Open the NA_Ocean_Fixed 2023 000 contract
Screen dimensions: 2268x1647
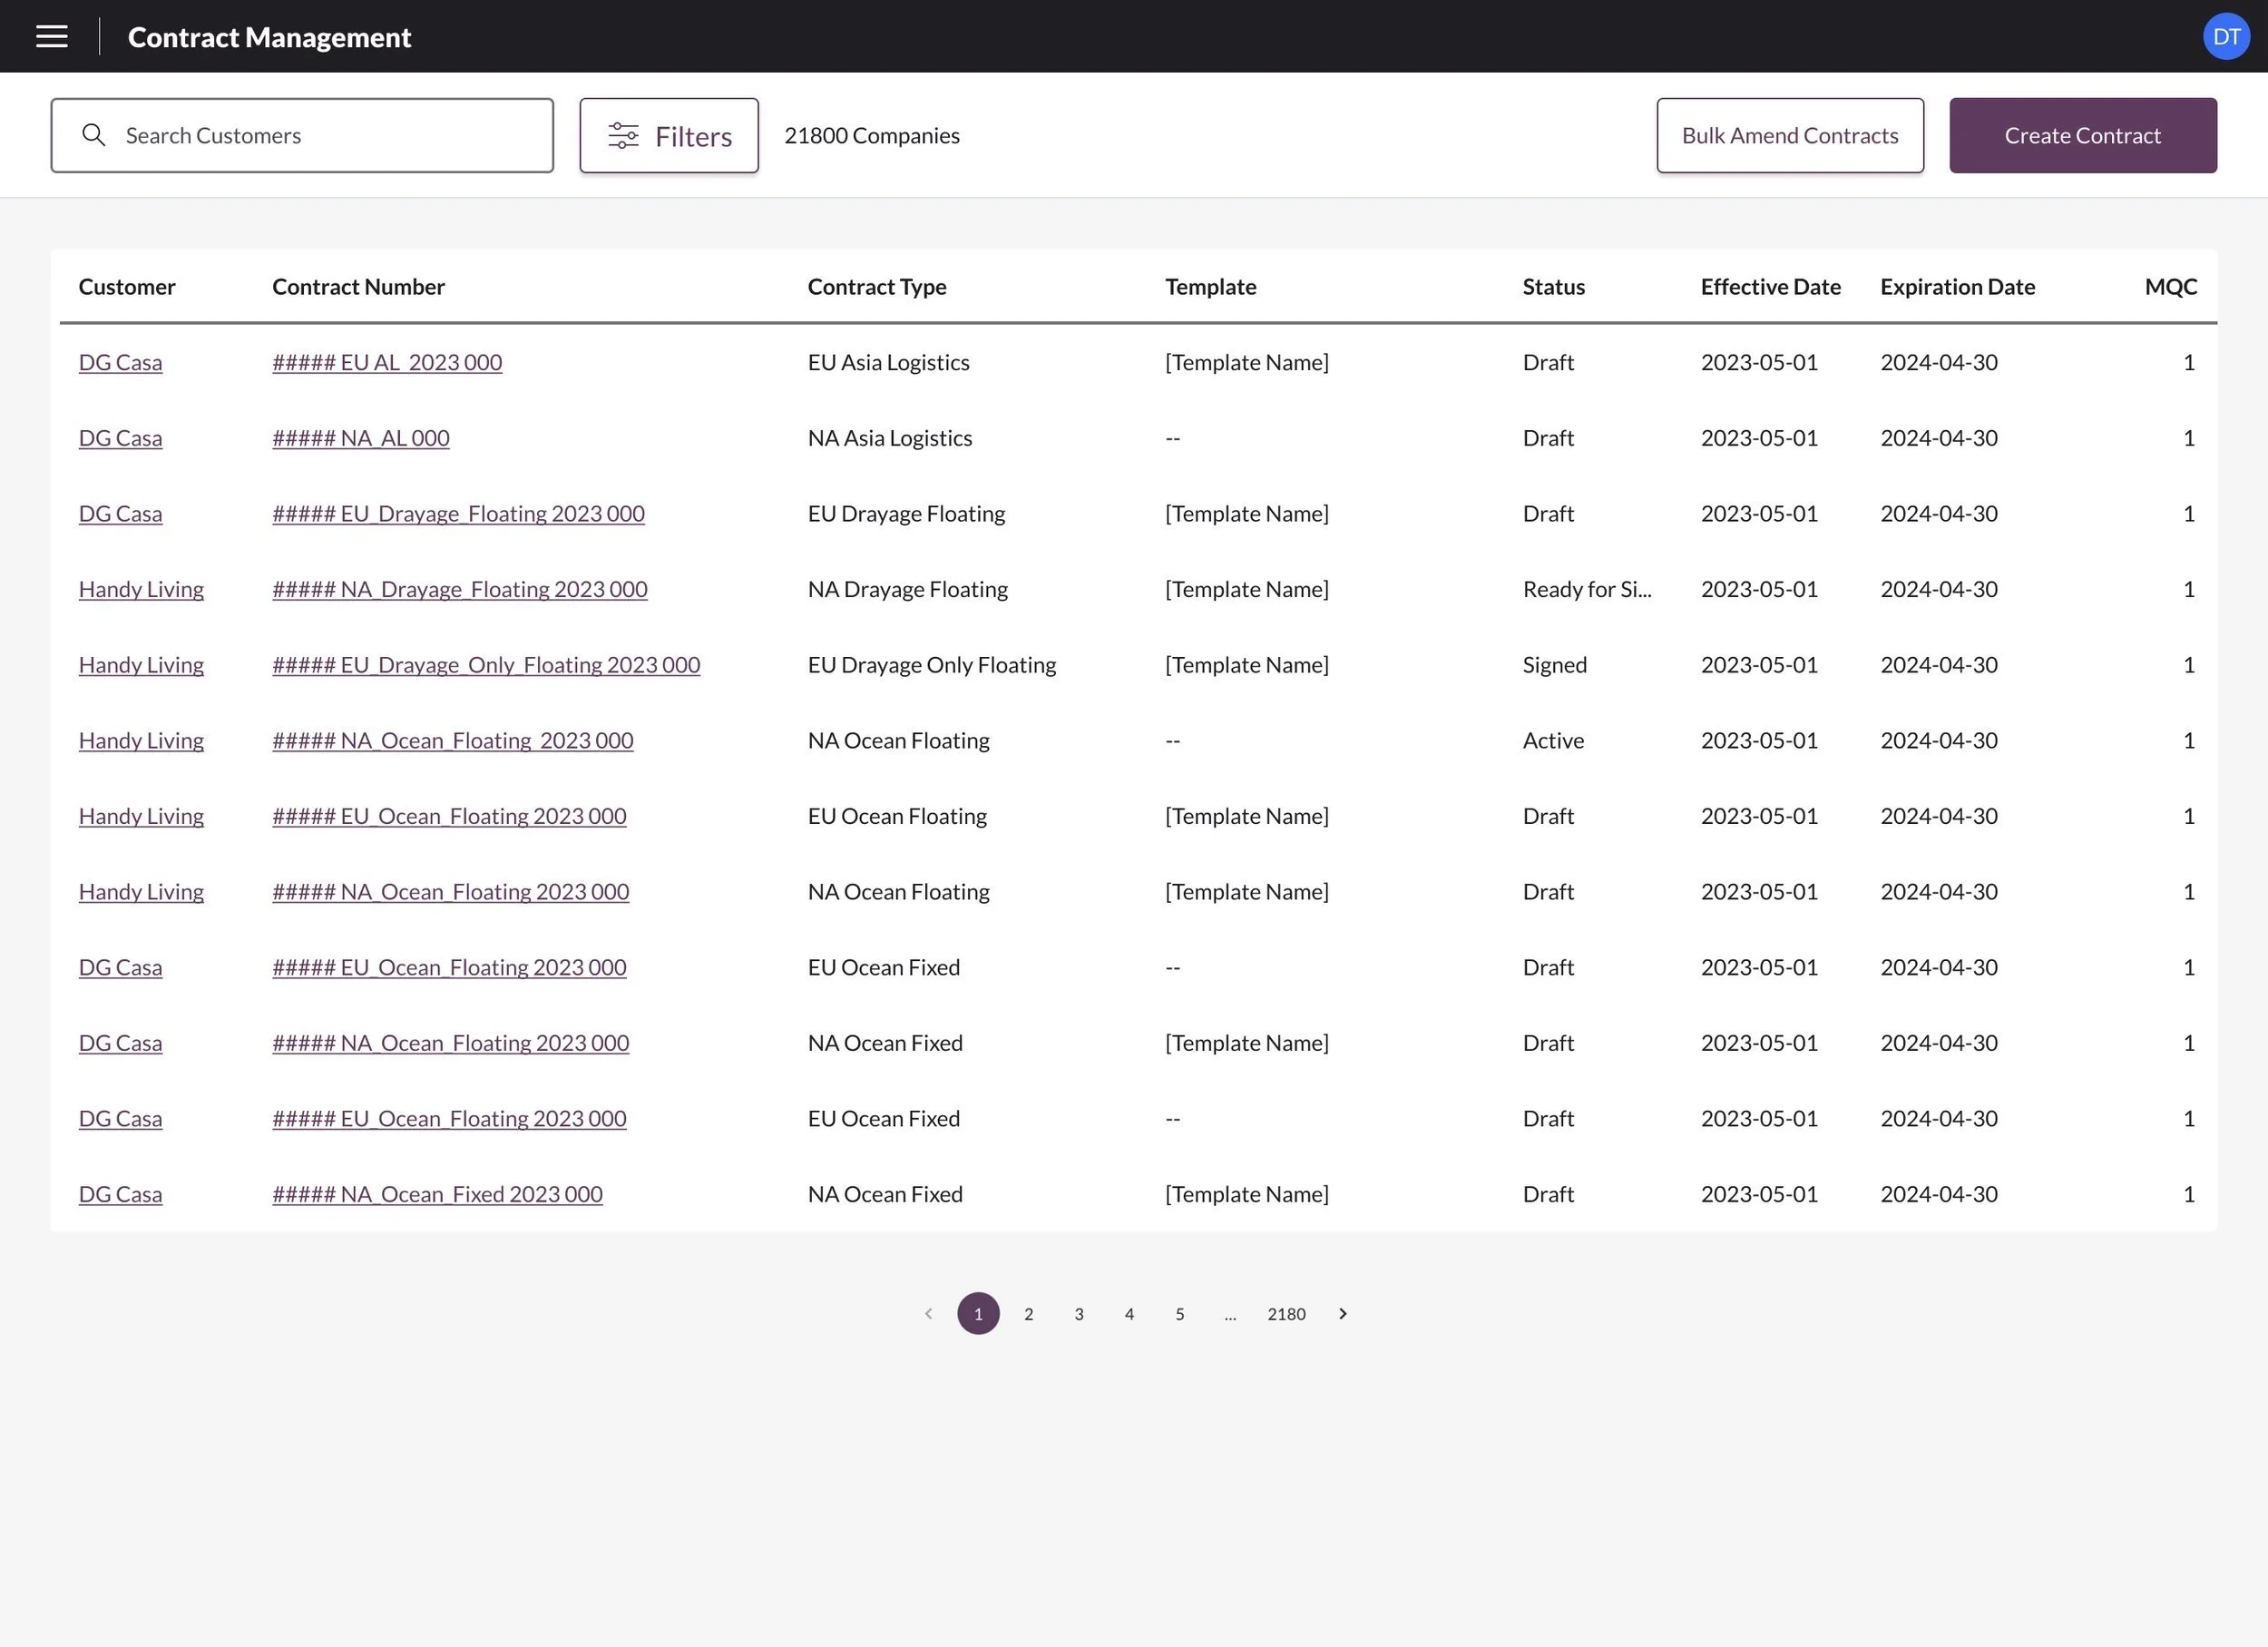coord(437,1194)
